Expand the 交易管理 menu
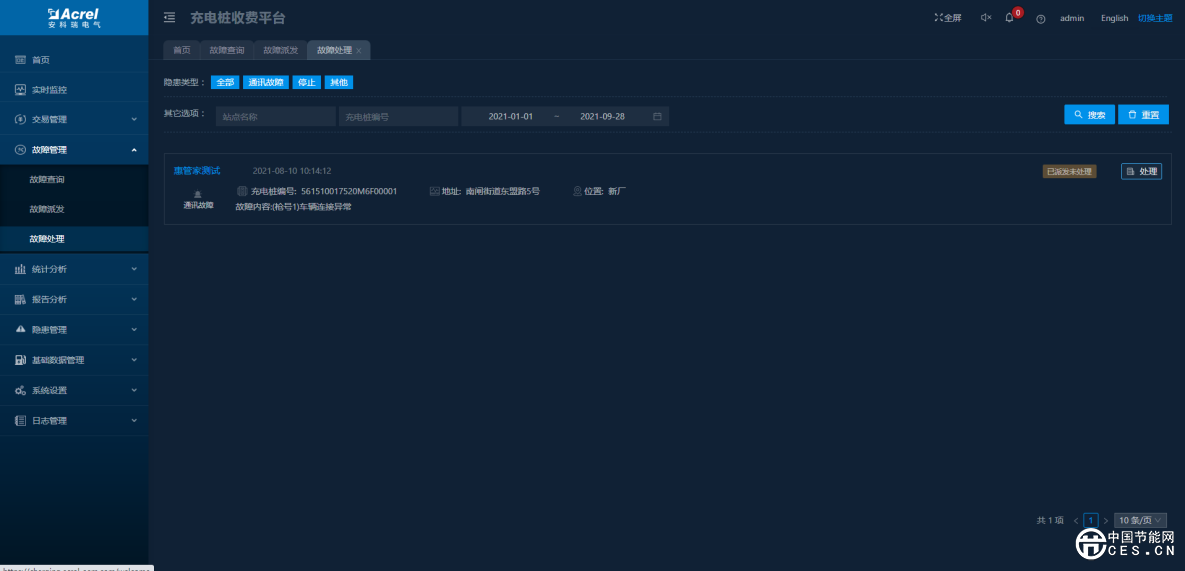The height and width of the screenshot is (571, 1185). [74, 119]
